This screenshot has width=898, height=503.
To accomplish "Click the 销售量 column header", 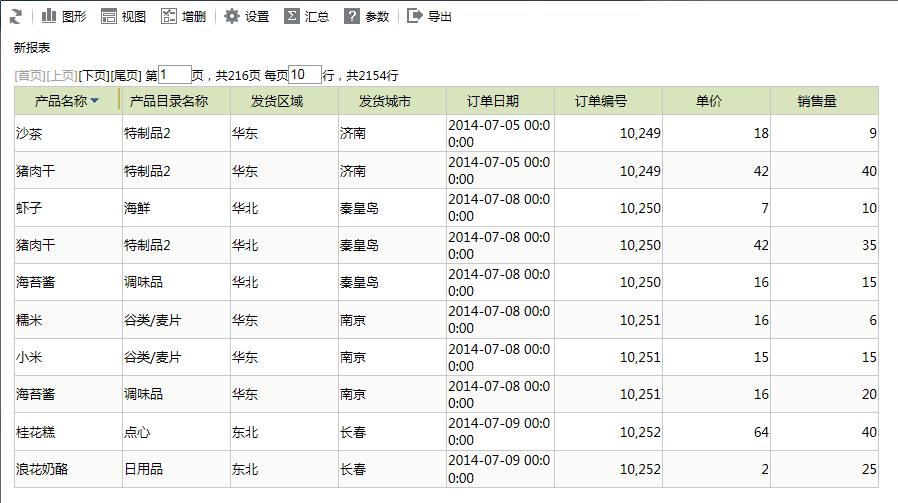I will click(817, 101).
